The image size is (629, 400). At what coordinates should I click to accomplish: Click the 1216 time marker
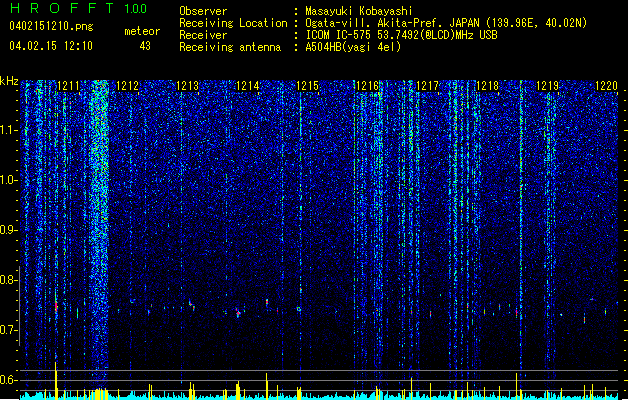367,86
